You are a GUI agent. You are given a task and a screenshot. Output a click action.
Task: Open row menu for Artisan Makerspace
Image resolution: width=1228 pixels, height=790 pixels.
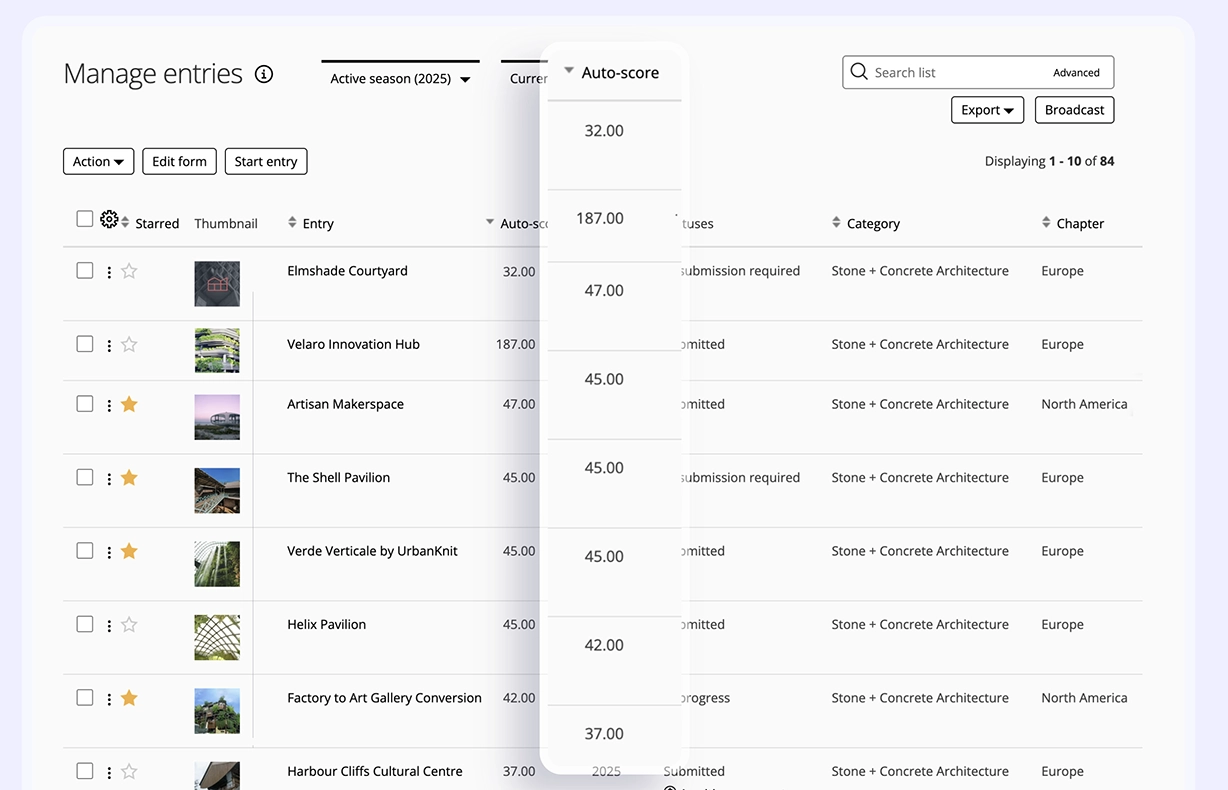109,405
